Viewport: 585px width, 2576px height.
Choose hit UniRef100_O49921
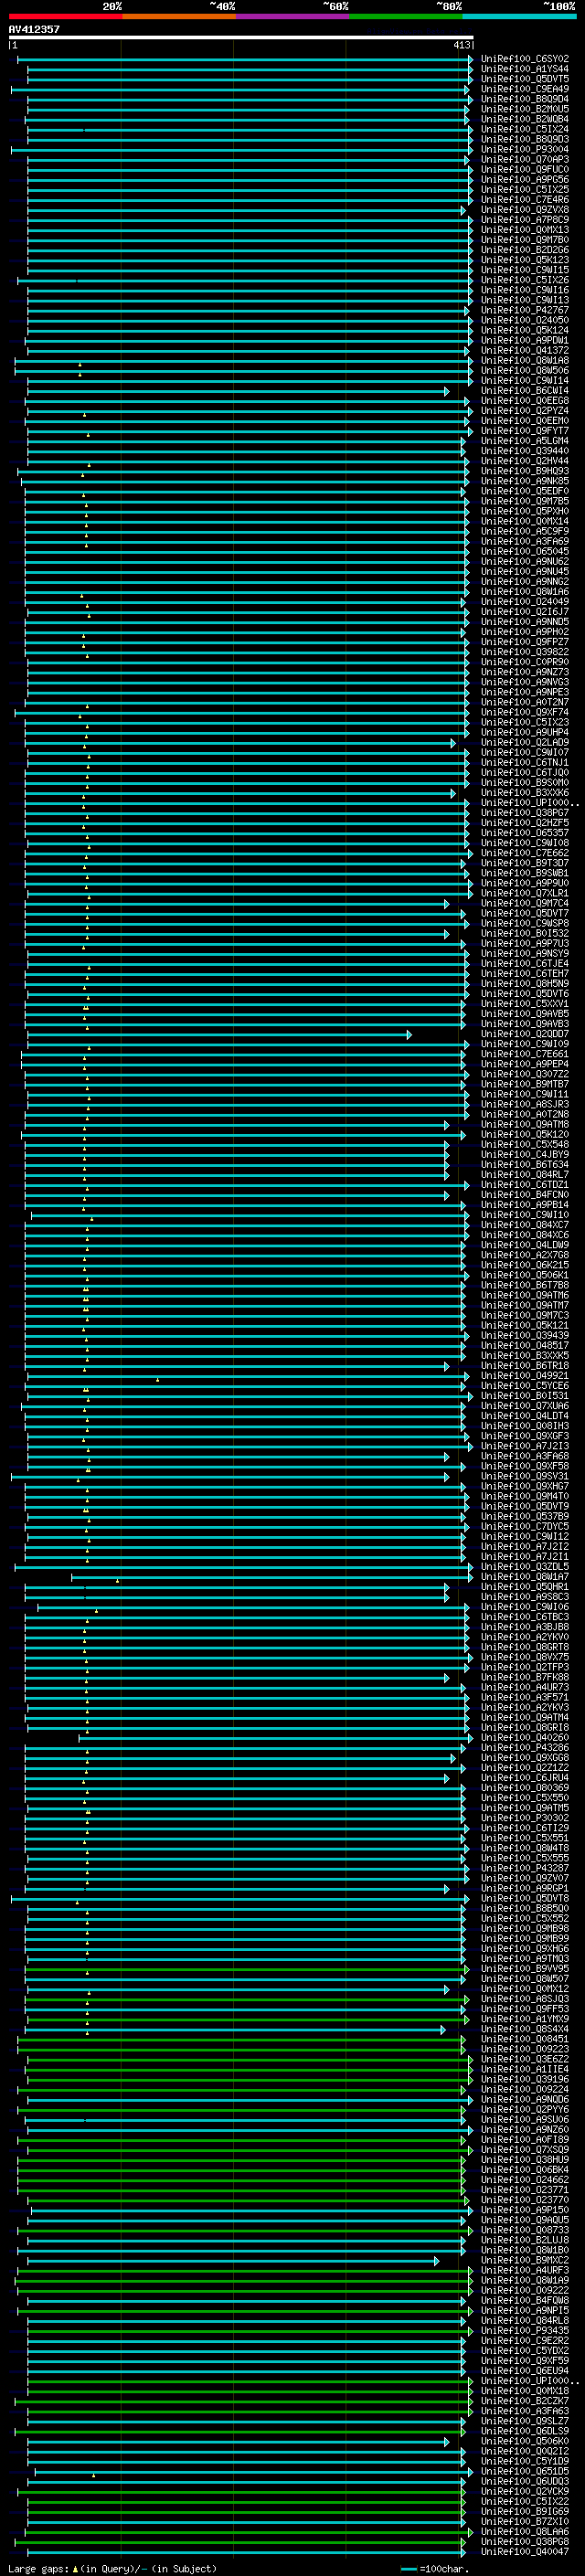pos(524,1376)
